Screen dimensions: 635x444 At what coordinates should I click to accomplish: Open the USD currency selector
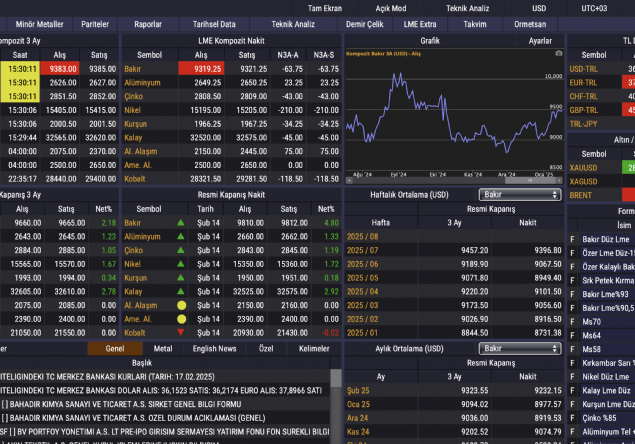point(539,8)
